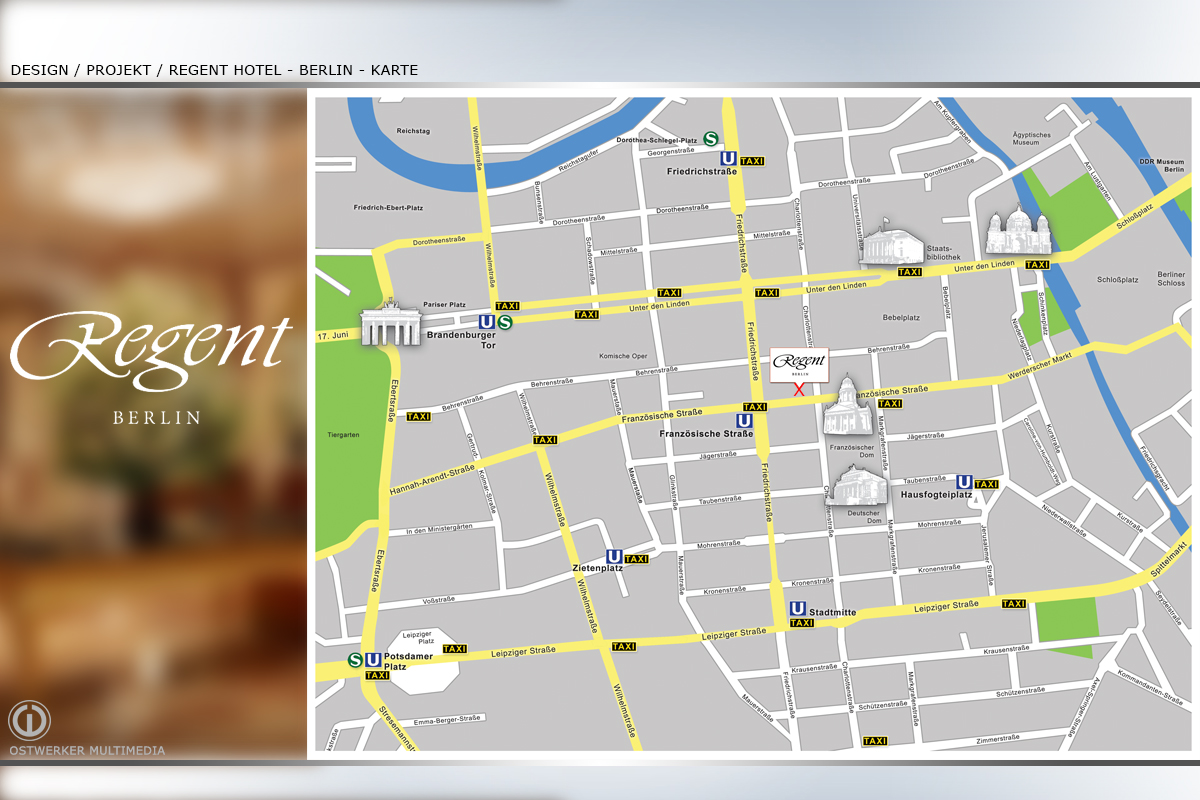Select the Deutscher Dom building icon
The image size is (1200, 800).
click(858, 487)
